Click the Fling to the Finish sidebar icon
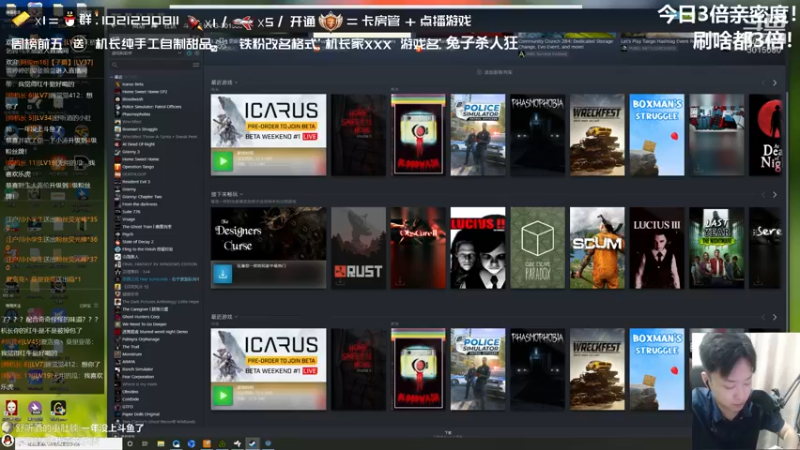The height and width of the screenshot is (450, 800). pos(118,249)
